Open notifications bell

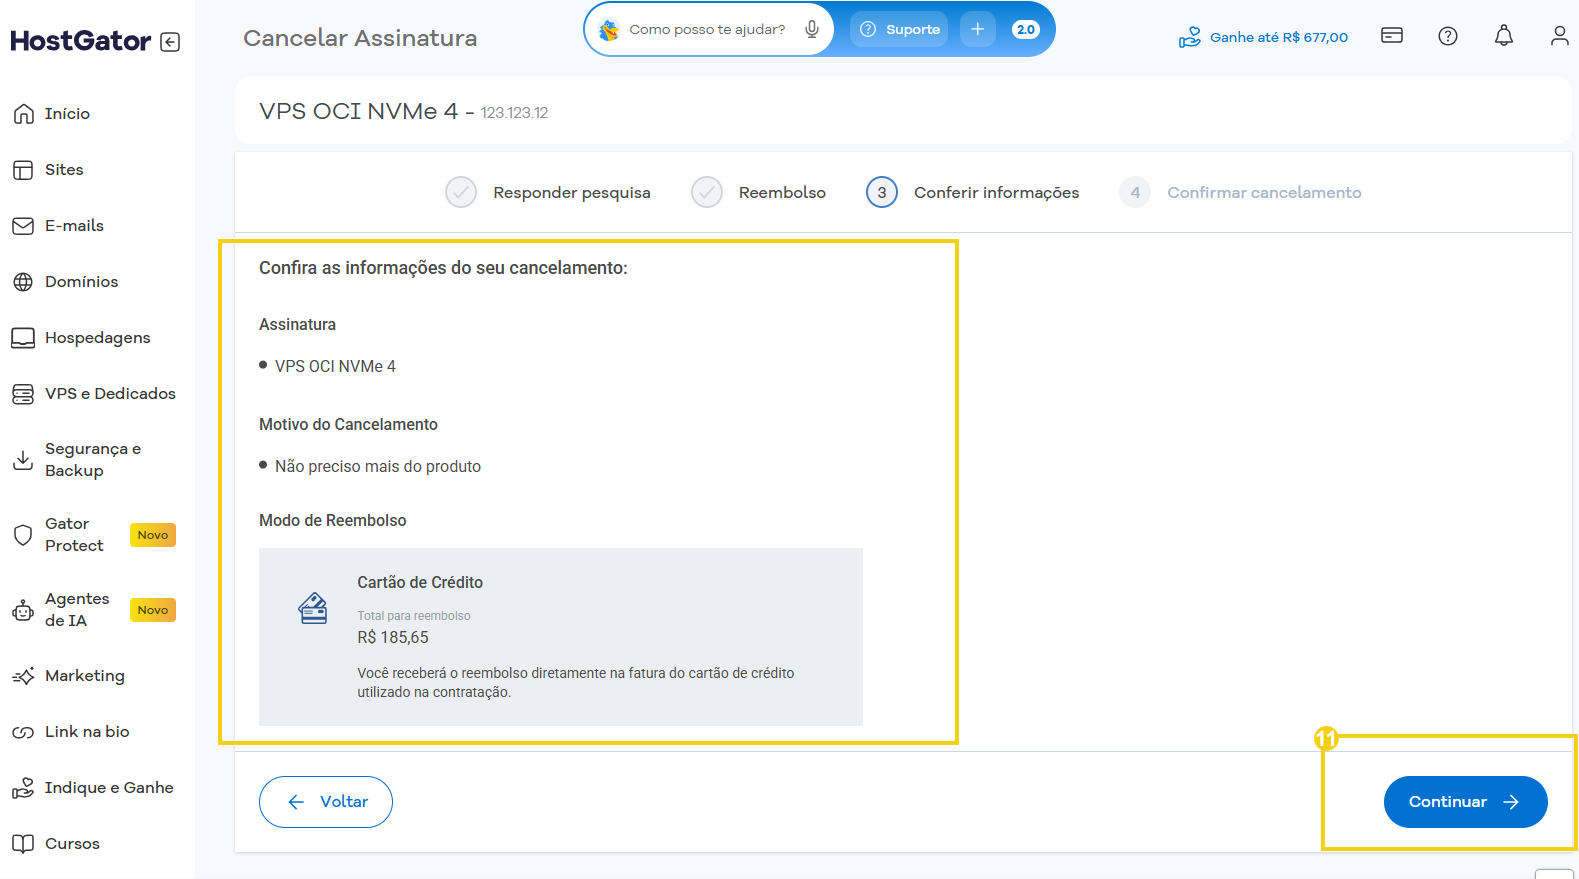point(1504,36)
